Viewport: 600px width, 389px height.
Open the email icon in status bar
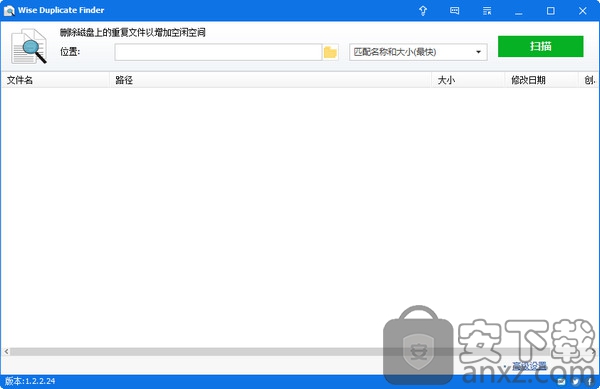coord(561,381)
